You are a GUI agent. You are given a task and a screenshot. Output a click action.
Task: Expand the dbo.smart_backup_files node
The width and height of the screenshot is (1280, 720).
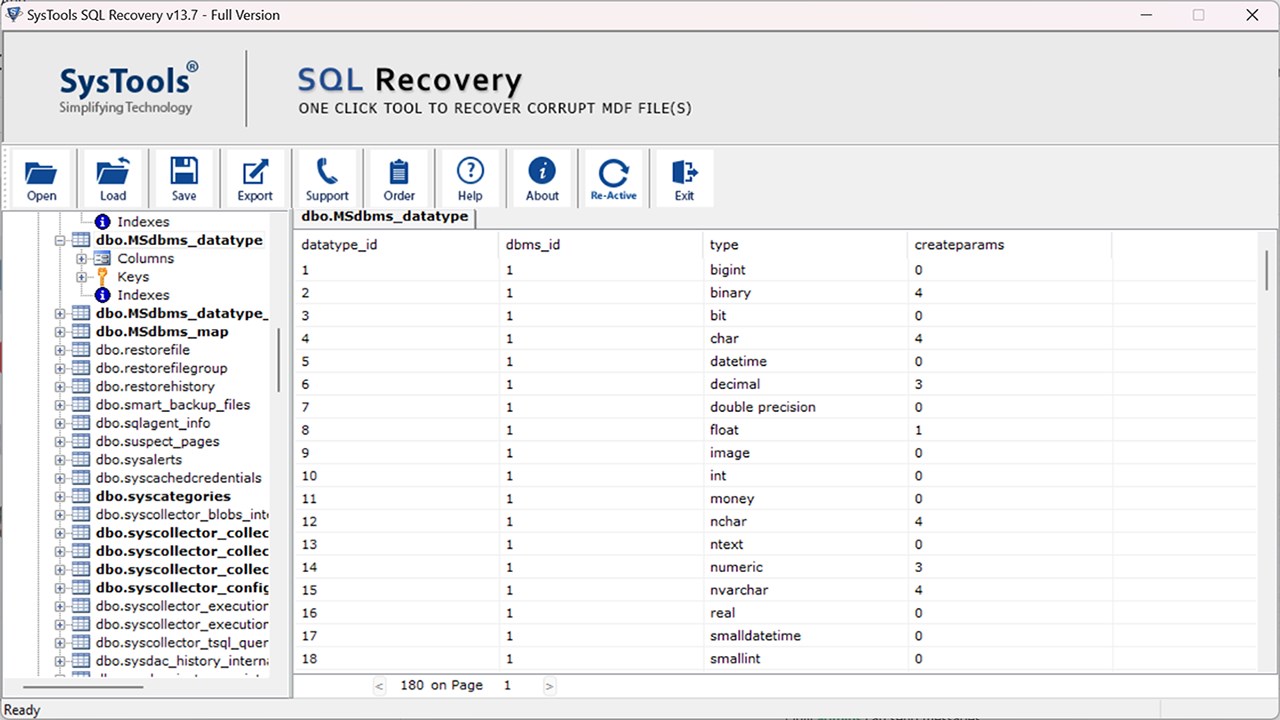pos(60,405)
